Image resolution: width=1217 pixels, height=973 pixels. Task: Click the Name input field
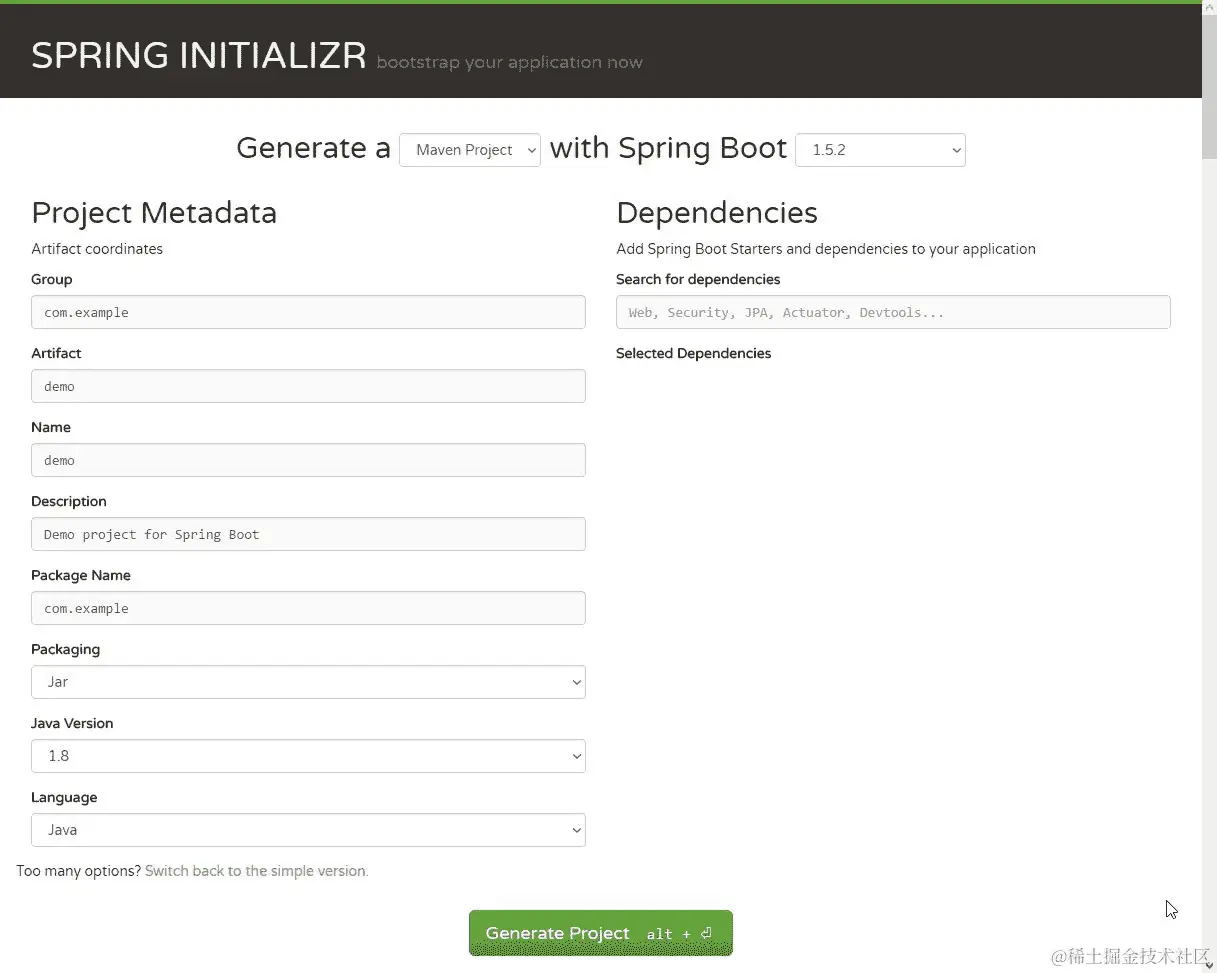[x=308, y=460]
